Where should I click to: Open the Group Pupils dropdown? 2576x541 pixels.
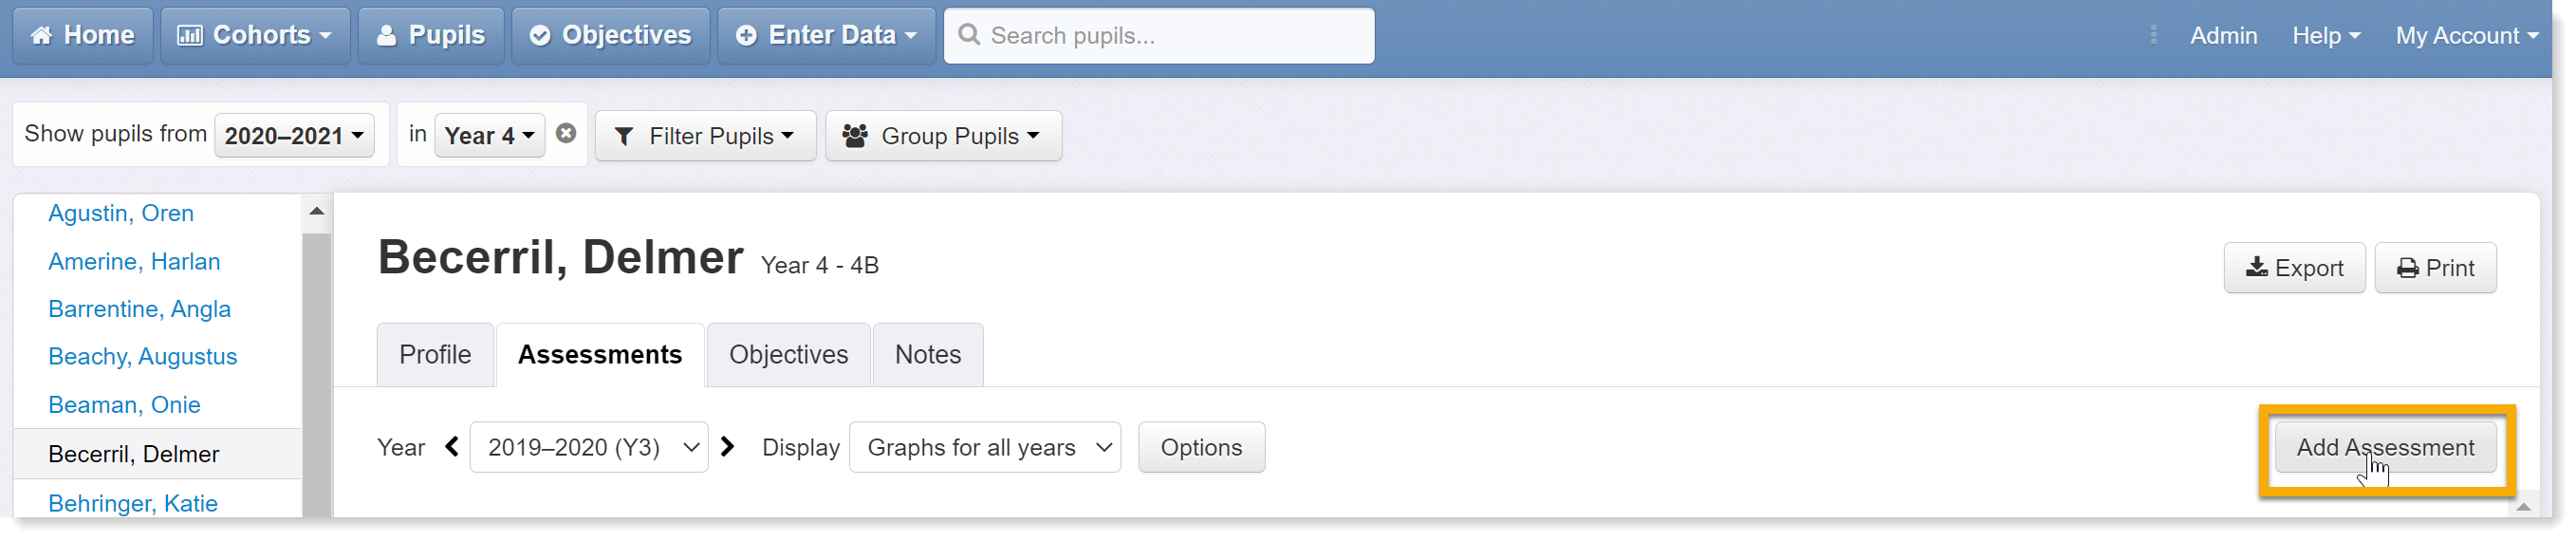click(943, 136)
